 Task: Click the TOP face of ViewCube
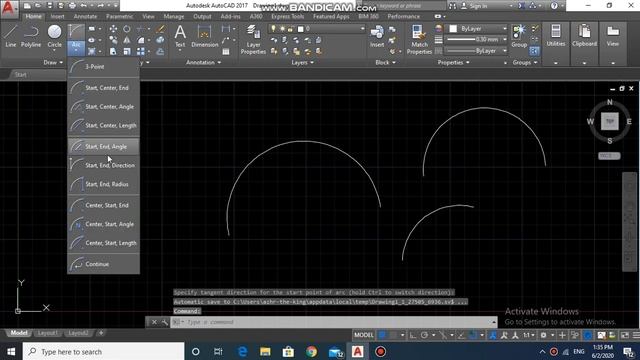[x=609, y=121]
